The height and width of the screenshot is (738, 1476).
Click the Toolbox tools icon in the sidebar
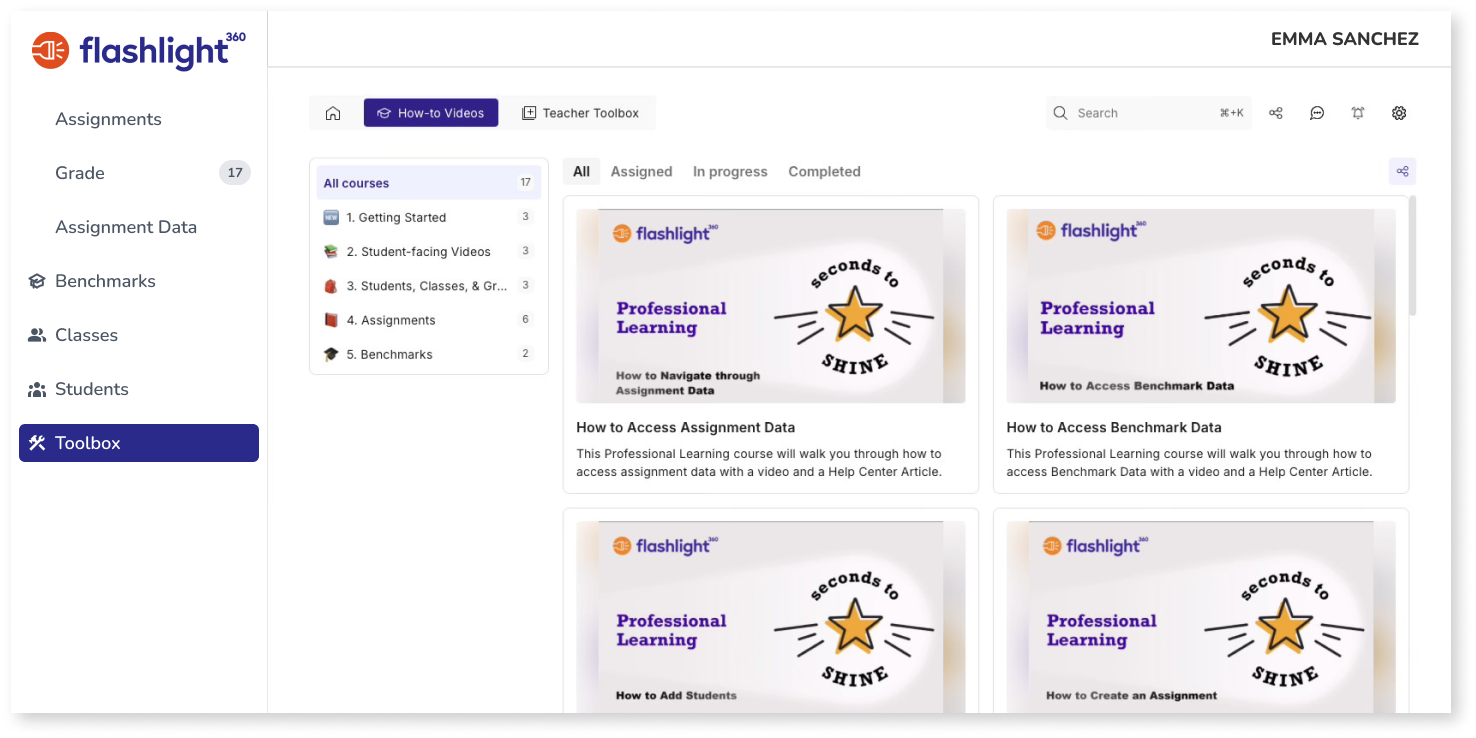point(37,443)
